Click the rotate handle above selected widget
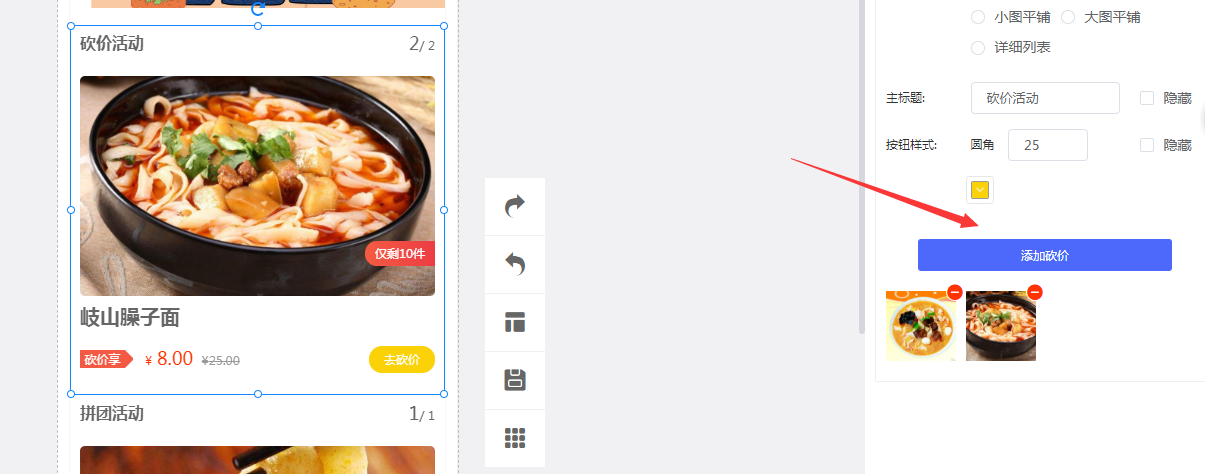Image resolution: width=1205 pixels, height=474 pixels. coord(258,8)
